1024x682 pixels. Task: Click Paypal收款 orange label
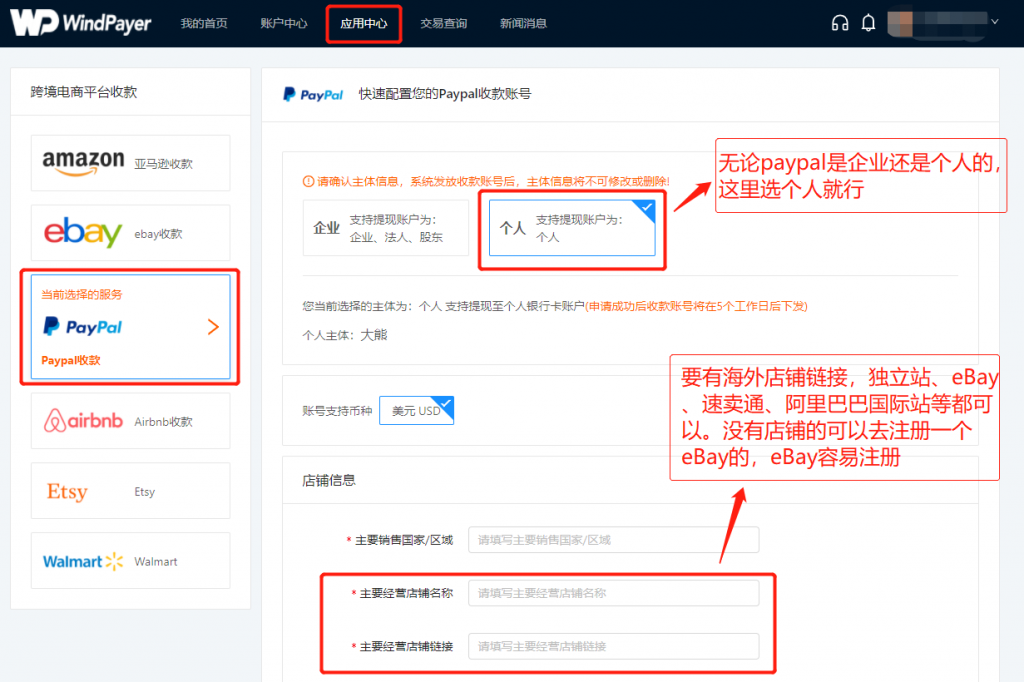tap(71, 360)
